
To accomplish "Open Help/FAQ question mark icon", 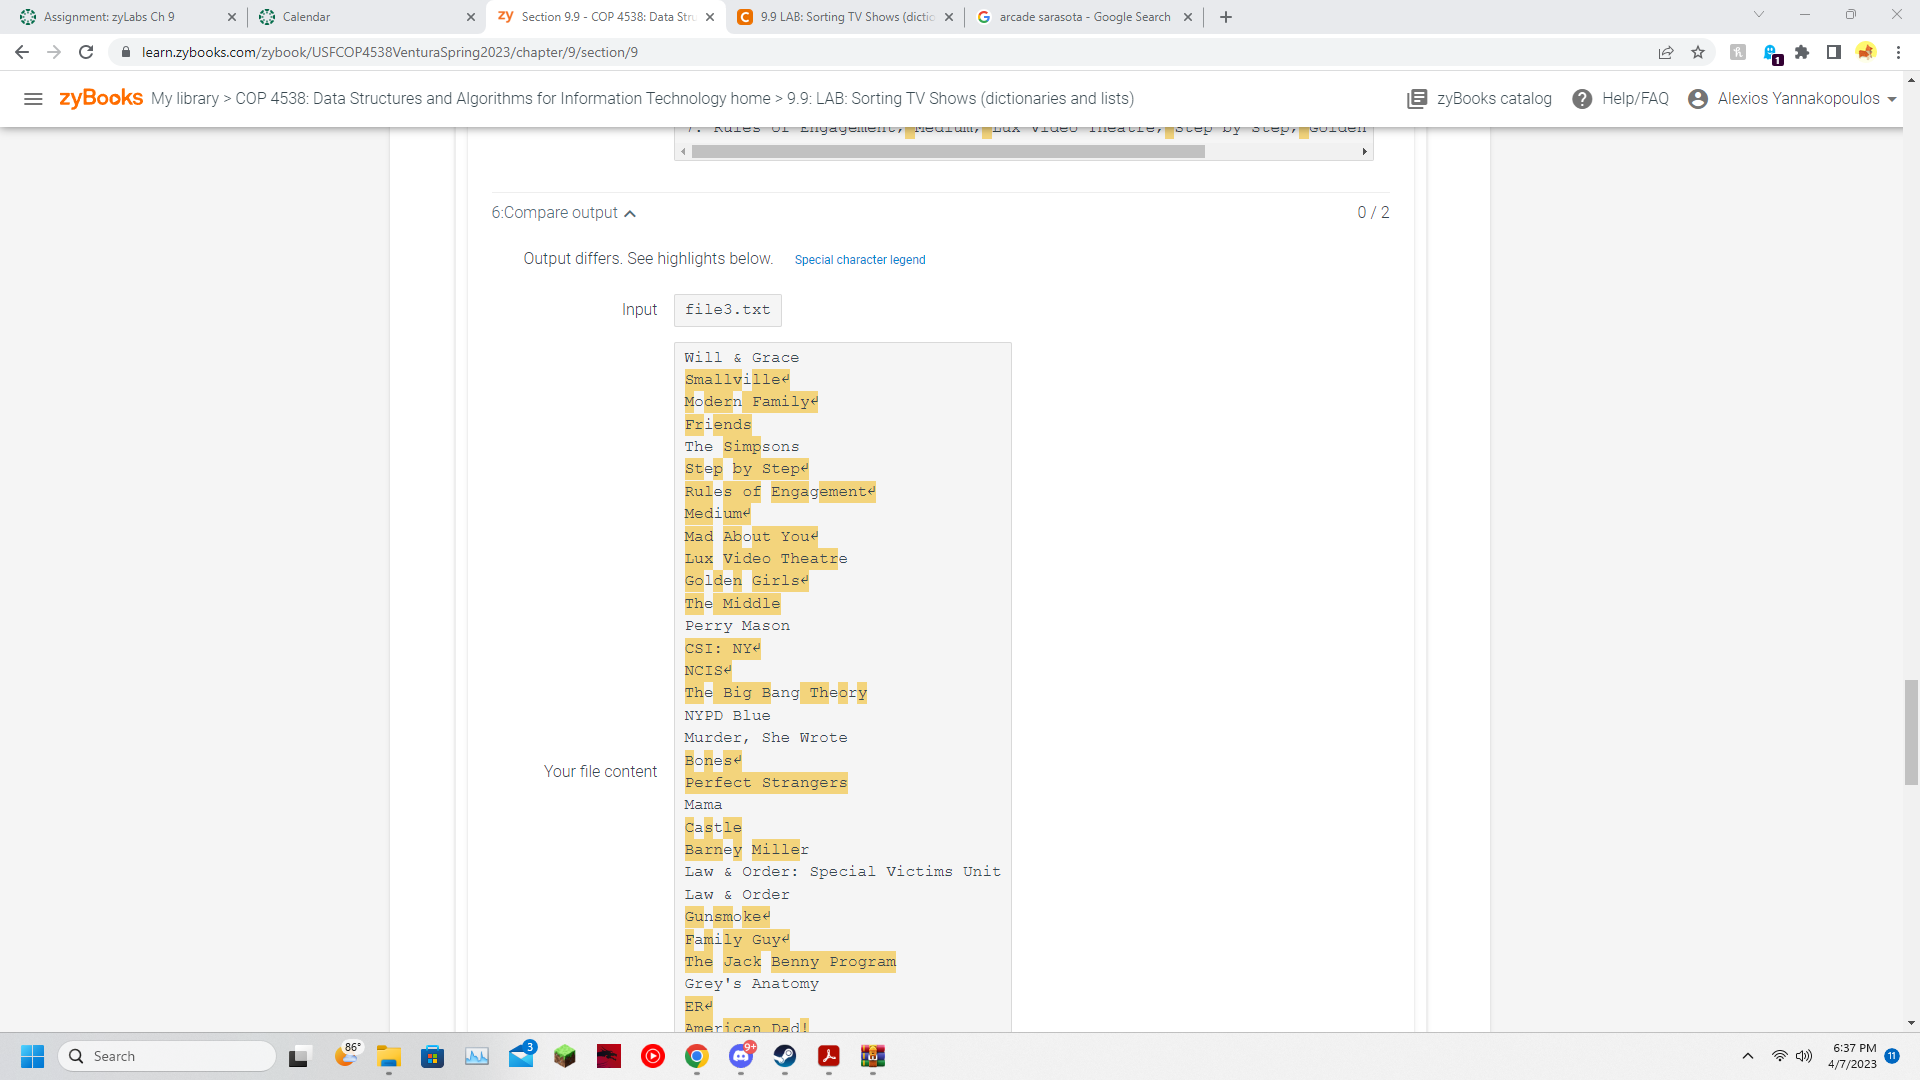I will click(1582, 98).
